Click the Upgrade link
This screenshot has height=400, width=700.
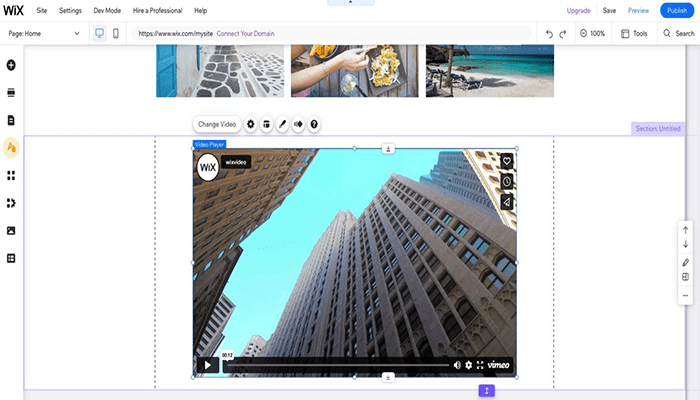click(x=579, y=10)
